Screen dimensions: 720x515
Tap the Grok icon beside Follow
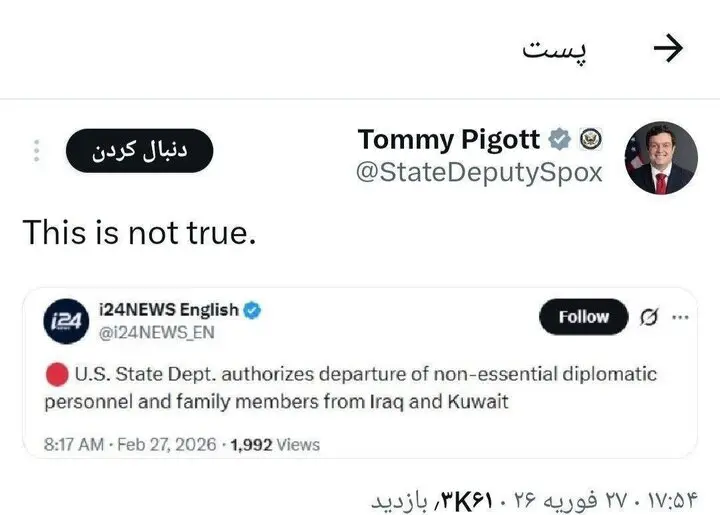pyautogui.click(x=648, y=318)
